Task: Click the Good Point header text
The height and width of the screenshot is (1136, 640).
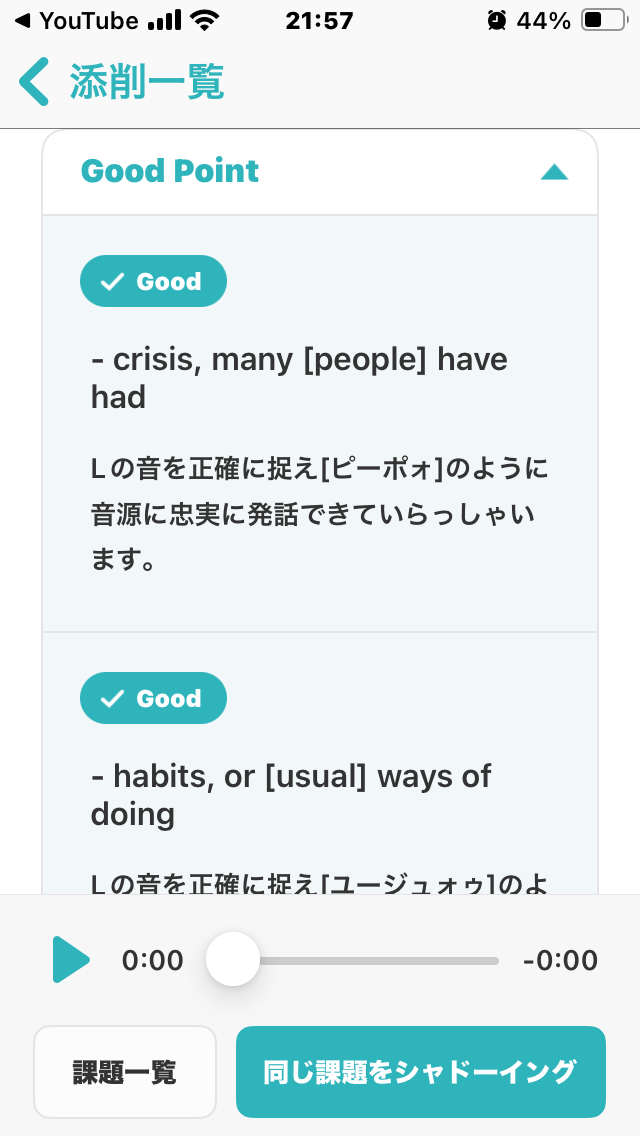Action: point(170,171)
